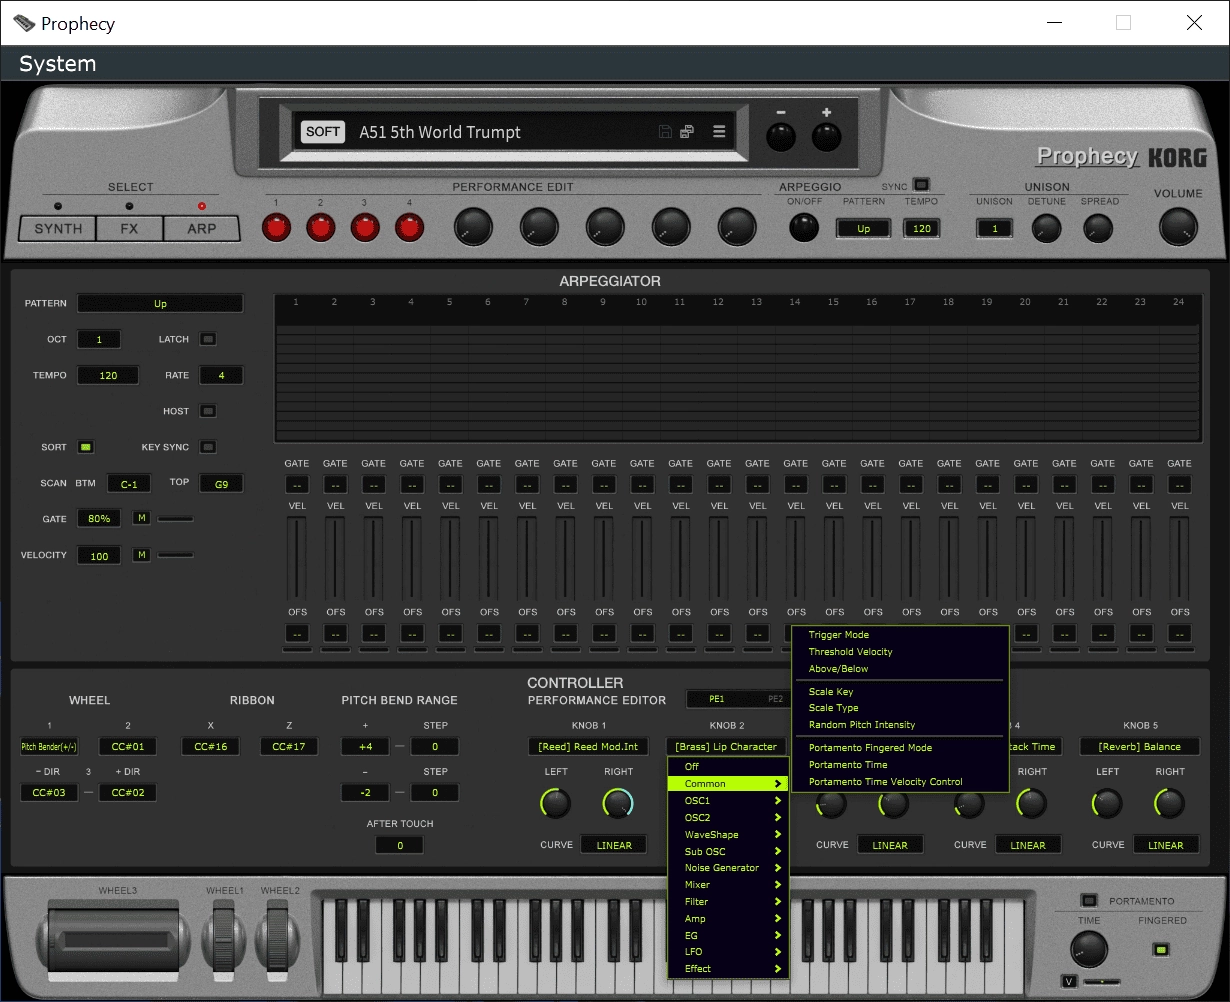This screenshot has height=1002, width=1230.
Task: Click the Velocity M modulation button
Action: tap(141, 554)
